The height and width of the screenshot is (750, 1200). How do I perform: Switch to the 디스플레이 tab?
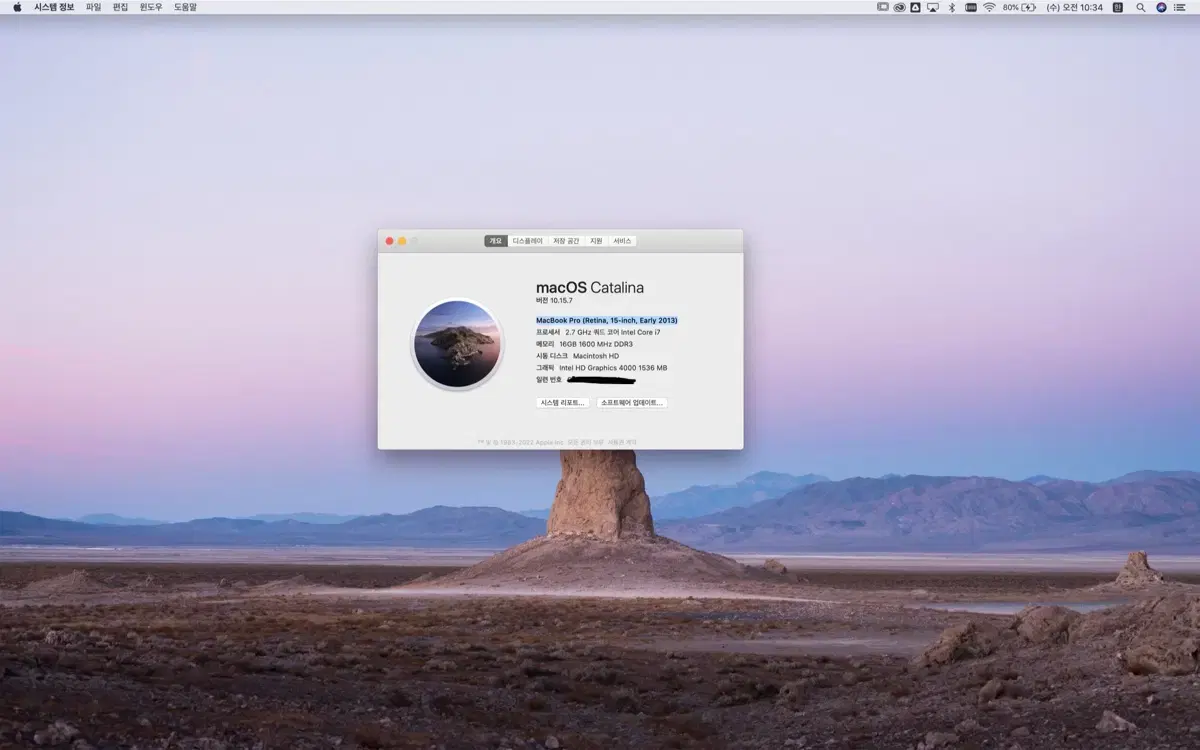(x=528, y=241)
